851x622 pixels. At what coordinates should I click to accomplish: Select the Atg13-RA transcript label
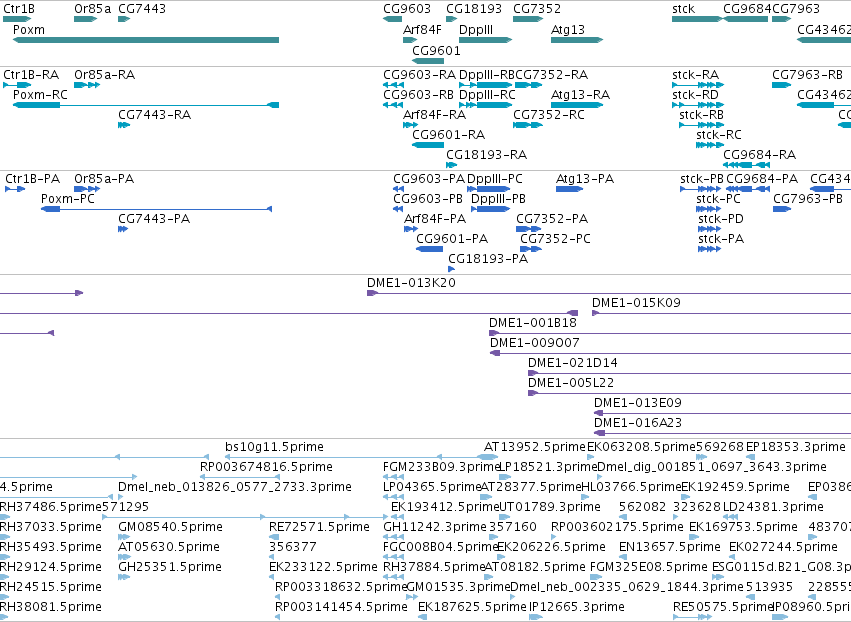click(x=580, y=95)
